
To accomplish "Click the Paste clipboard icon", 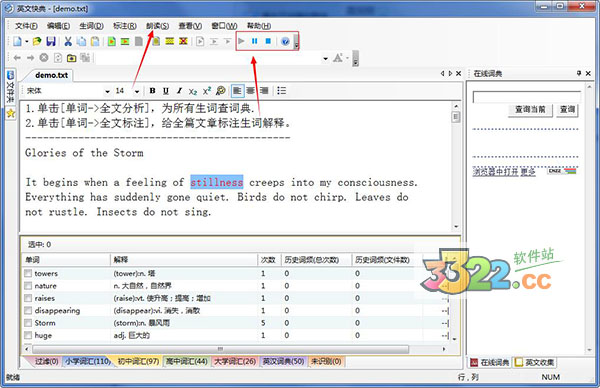I will point(95,41).
